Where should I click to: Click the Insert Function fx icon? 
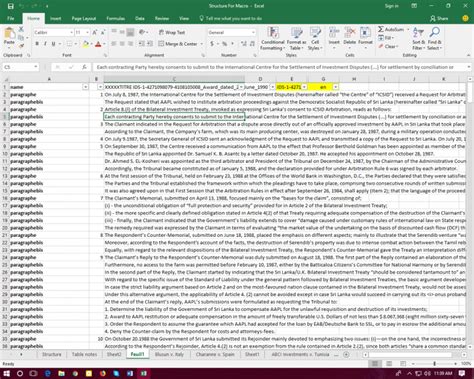(x=84, y=67)
